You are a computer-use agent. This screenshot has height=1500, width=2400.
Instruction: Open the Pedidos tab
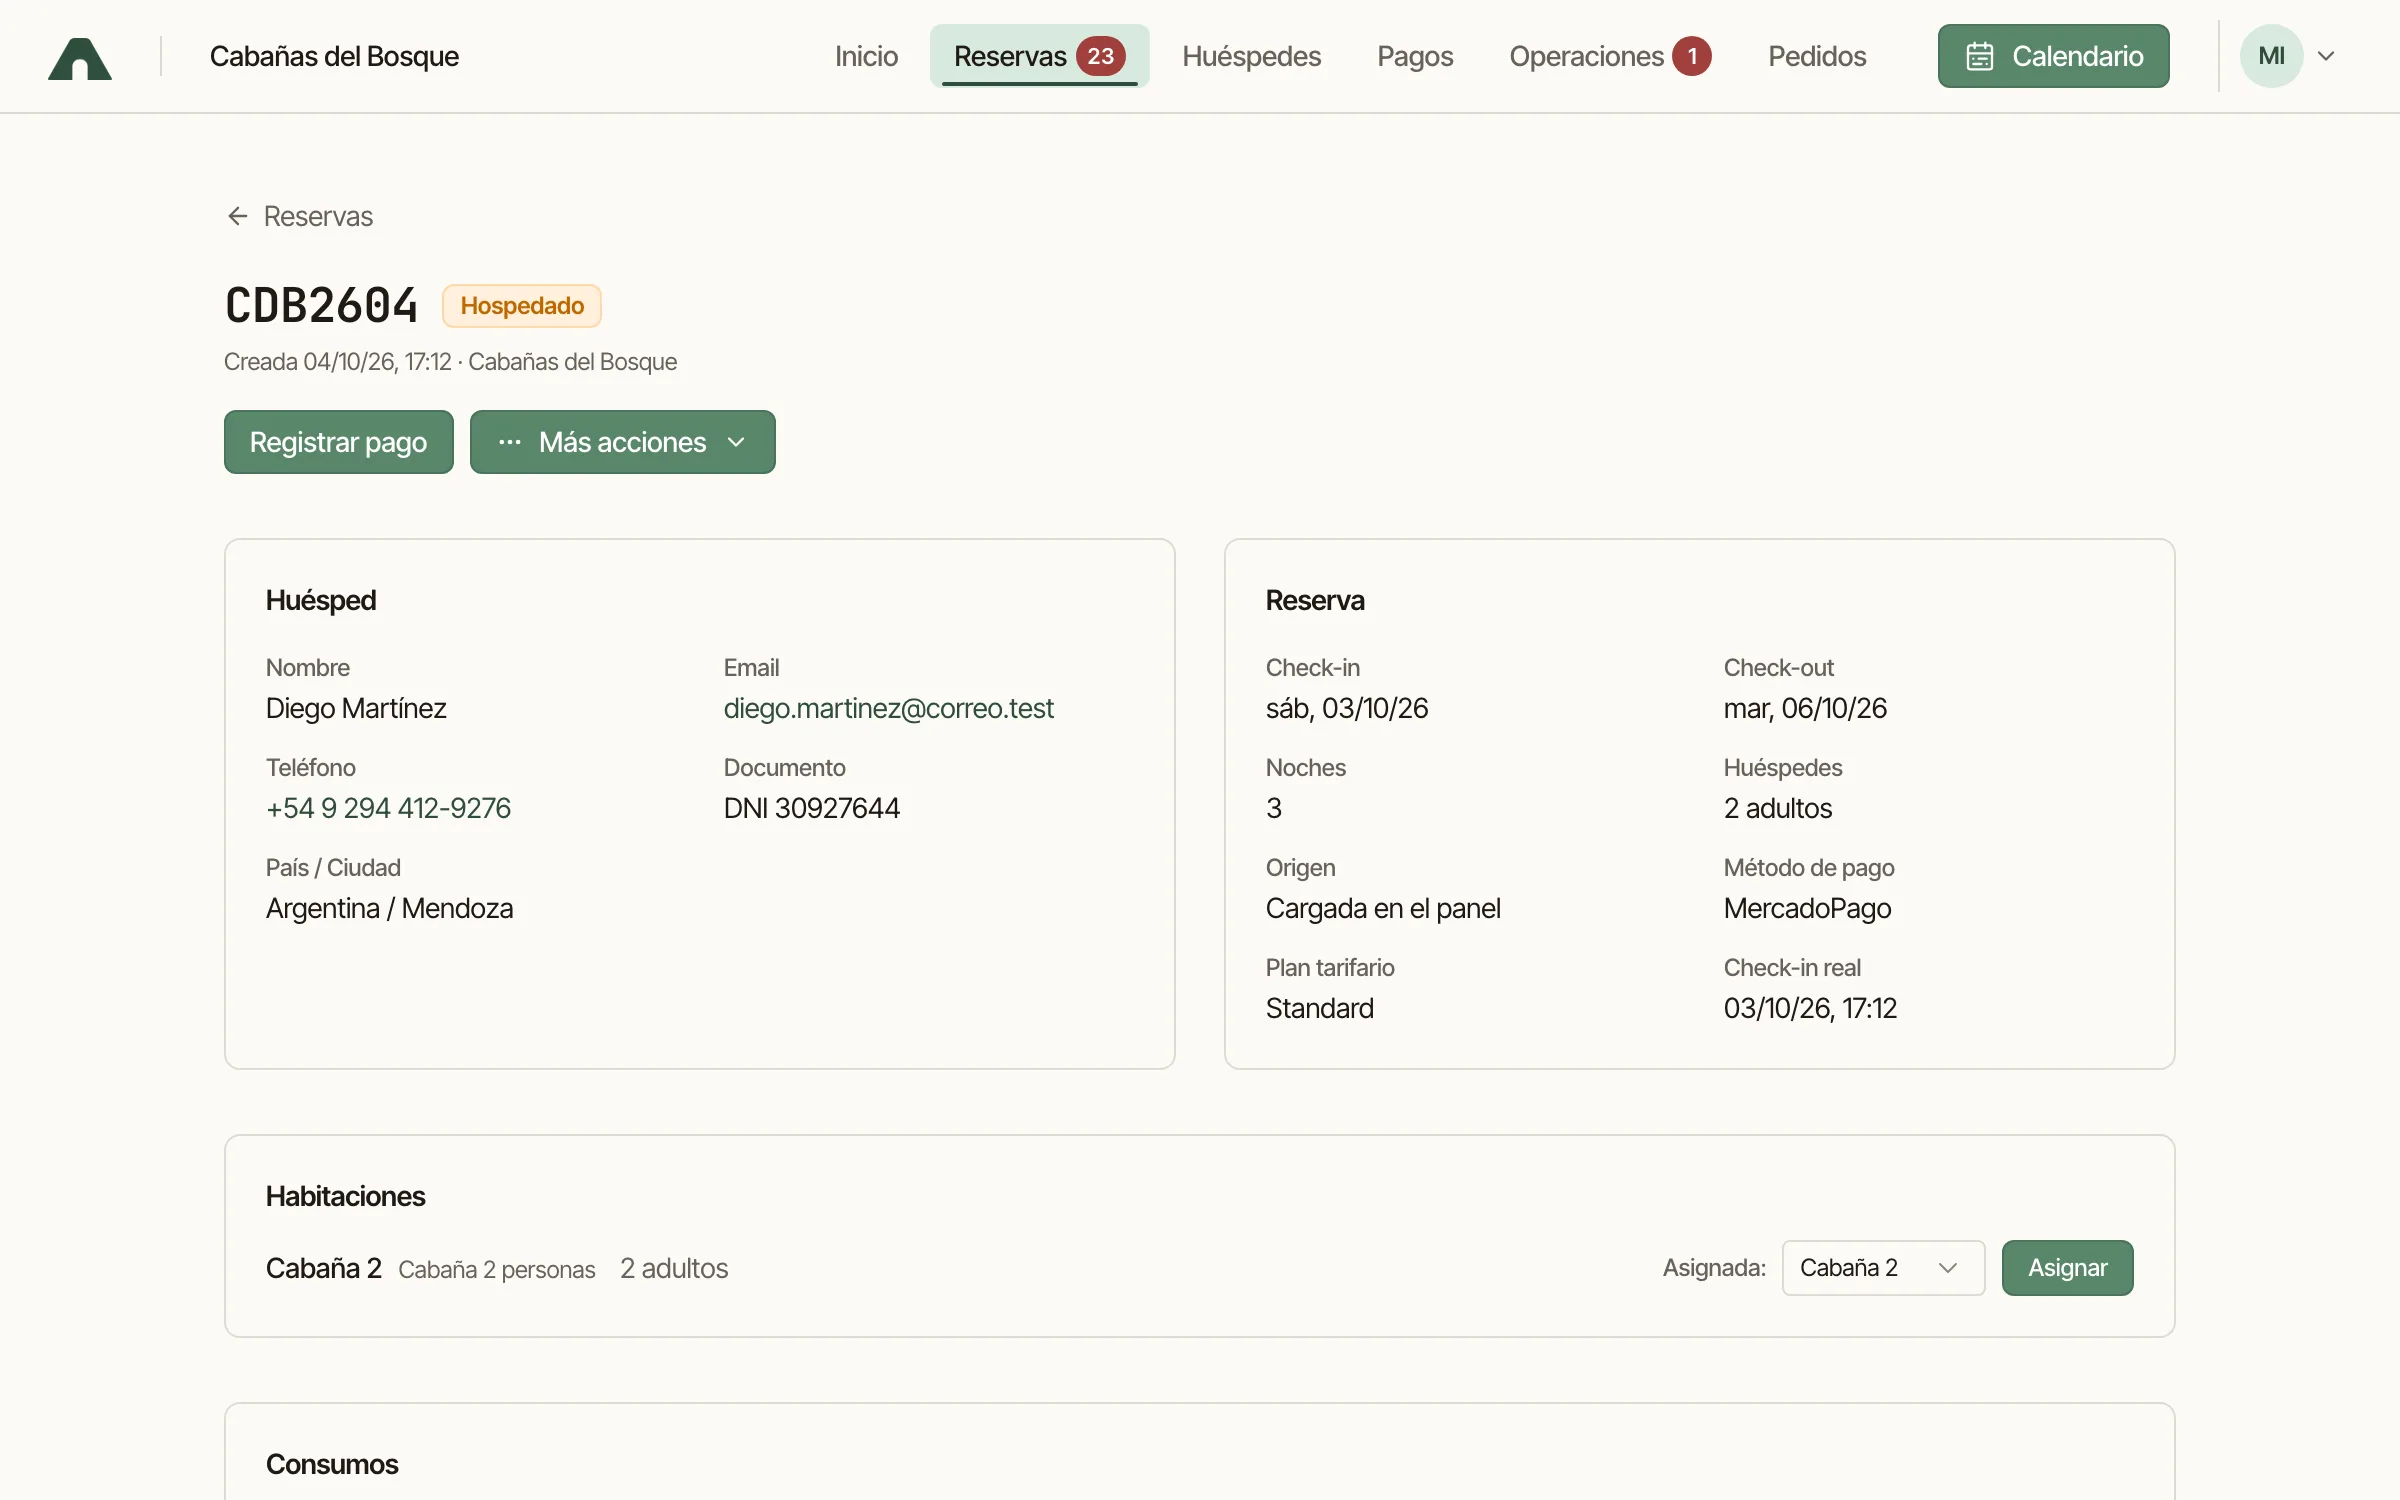[1816, 56]
